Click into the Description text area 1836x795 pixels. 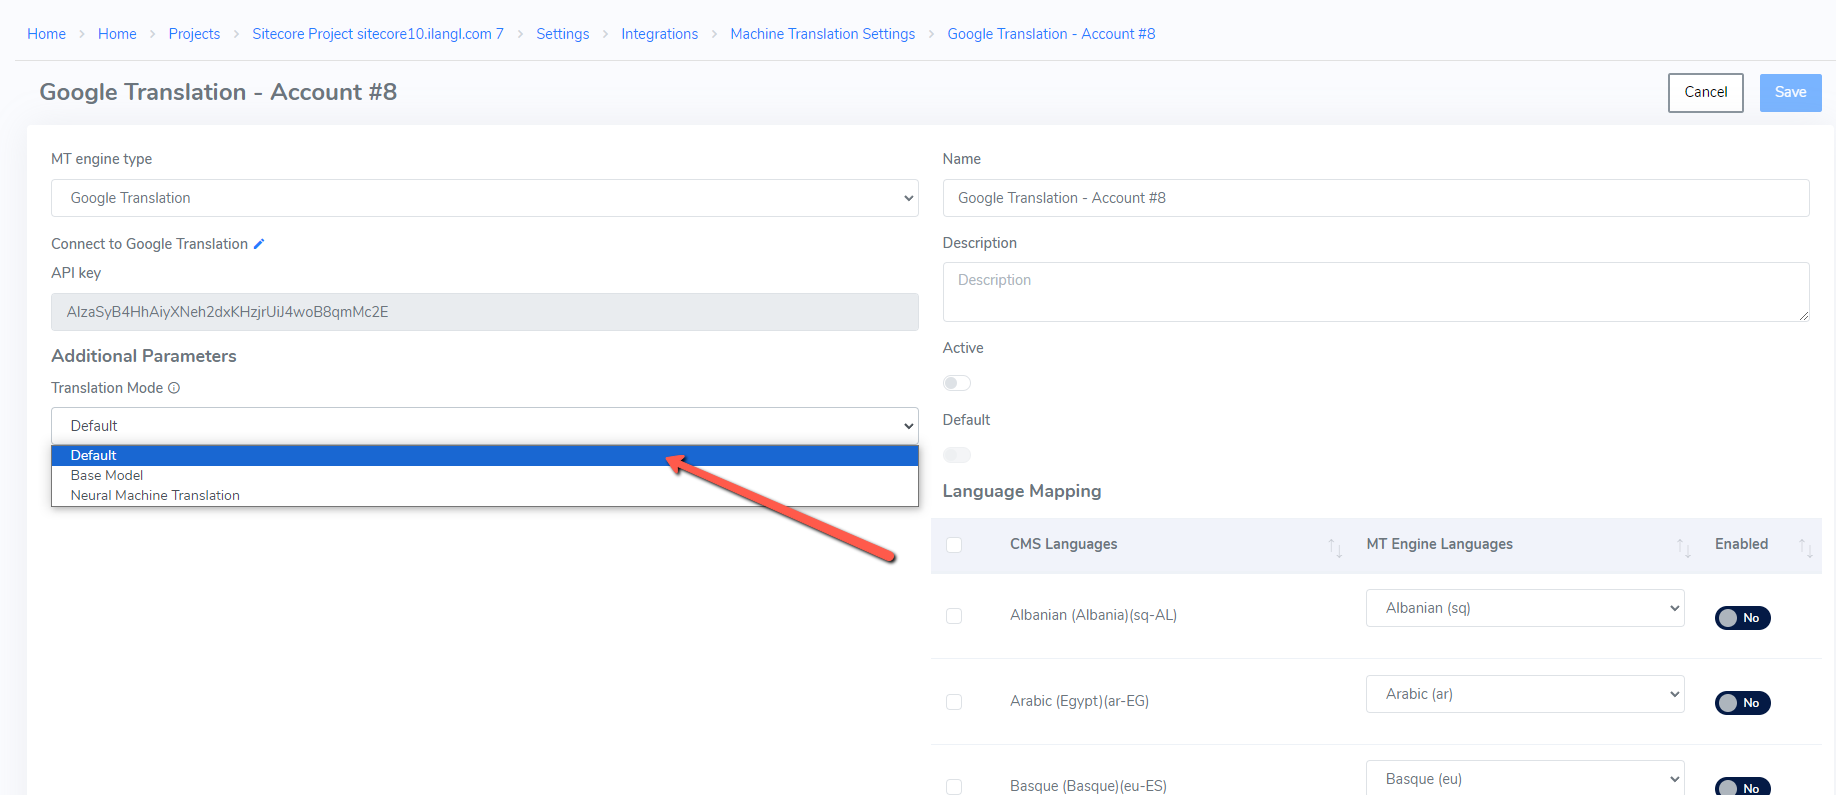pos(1376,292)
